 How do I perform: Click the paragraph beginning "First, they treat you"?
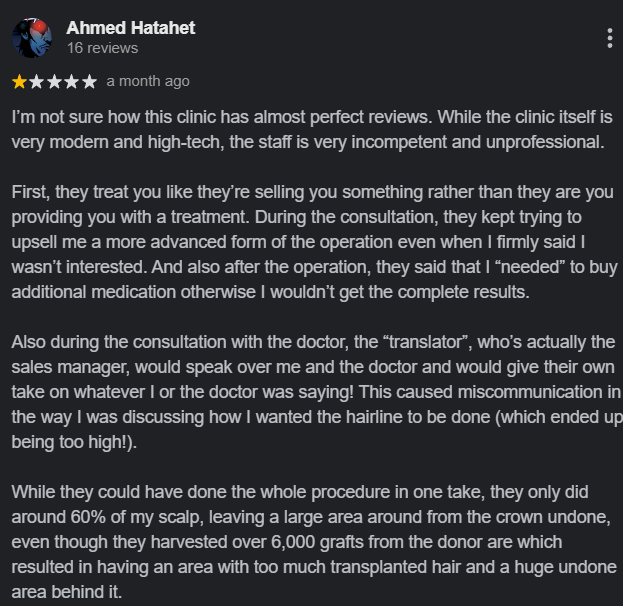pos(314,242)
